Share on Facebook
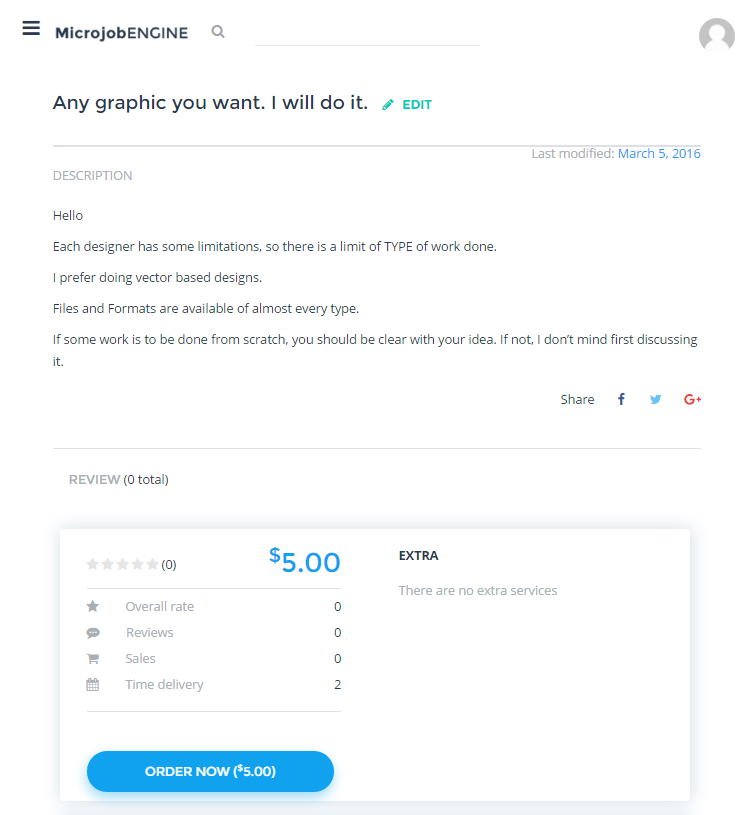 (621, 399)
